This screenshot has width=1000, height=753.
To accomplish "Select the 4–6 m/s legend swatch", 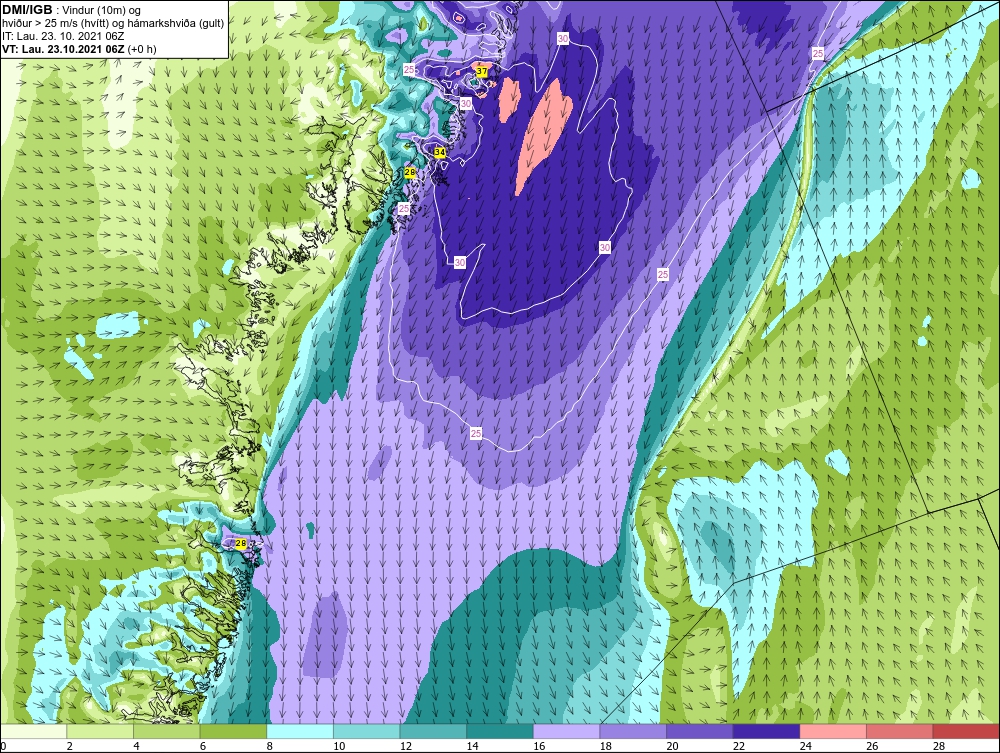I will tap(166, 731).
